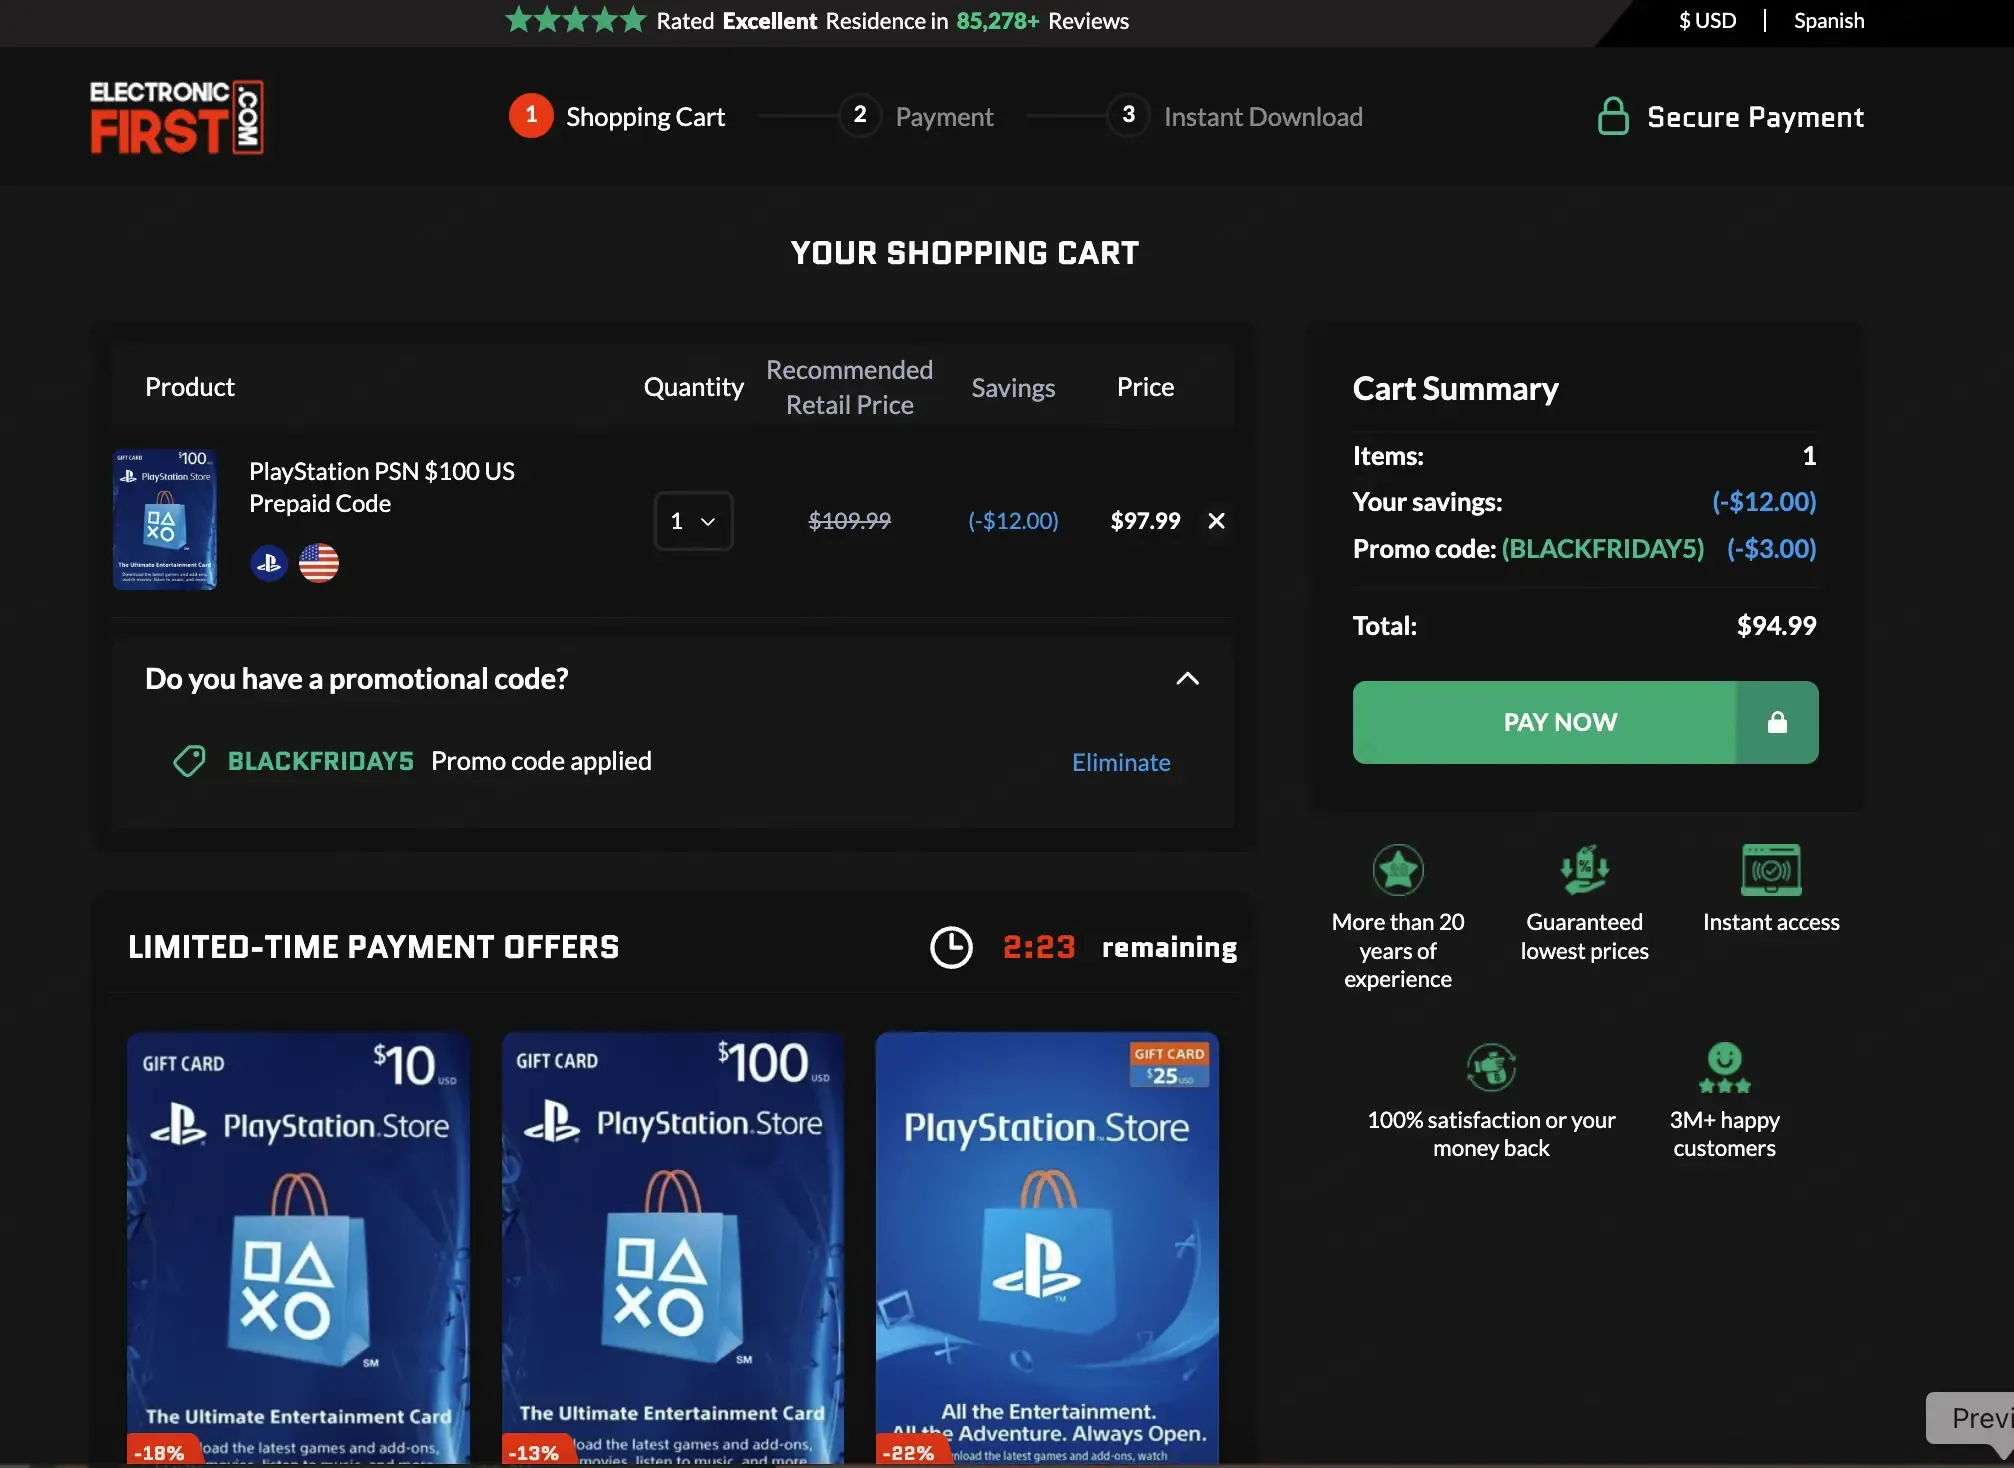Click the green padlock Secure Payment icon
This screenshot has height=1468, width=2014.
pos(1612,117)
